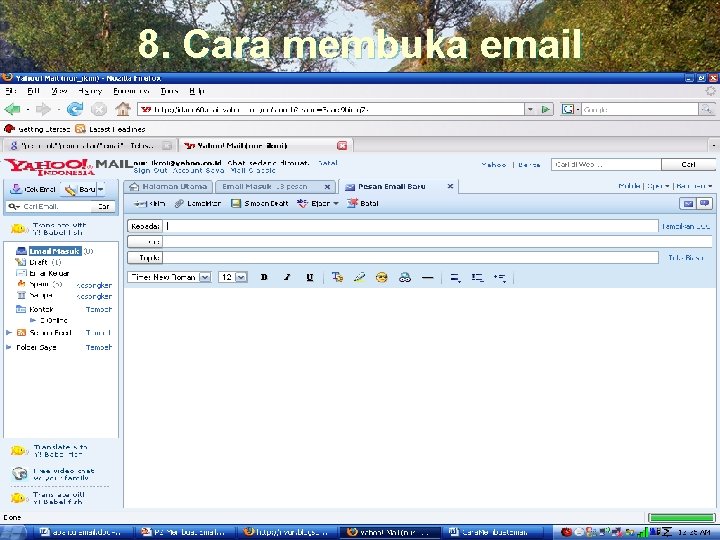Attach a file with Lampirkan paperclip
This screenshot has width=720, height=540.
click(x=198, y=203)
